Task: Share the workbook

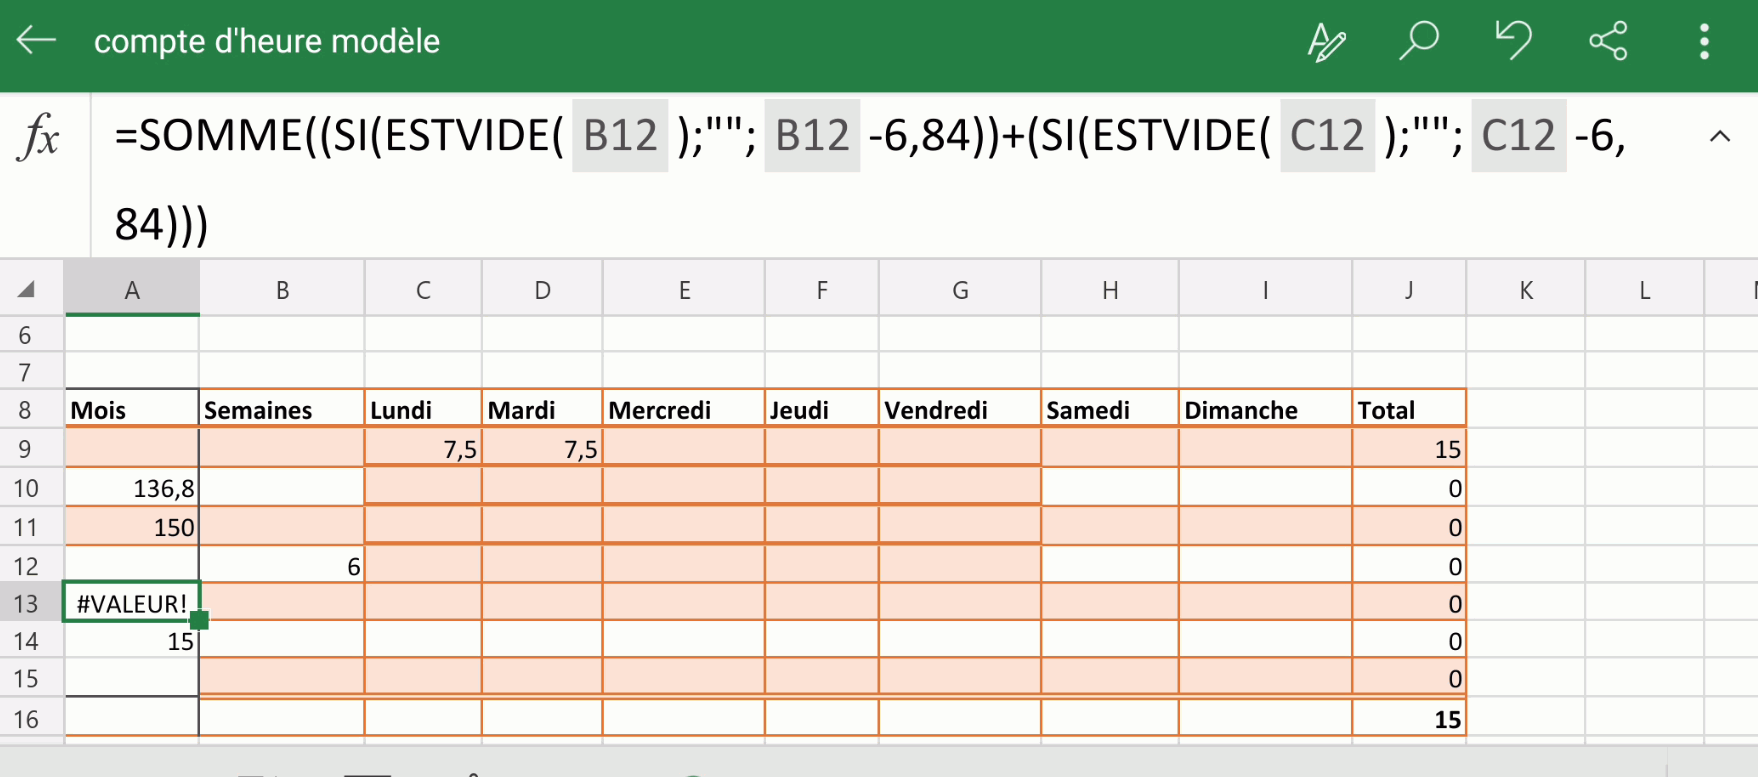Action: click(1608, 41)
